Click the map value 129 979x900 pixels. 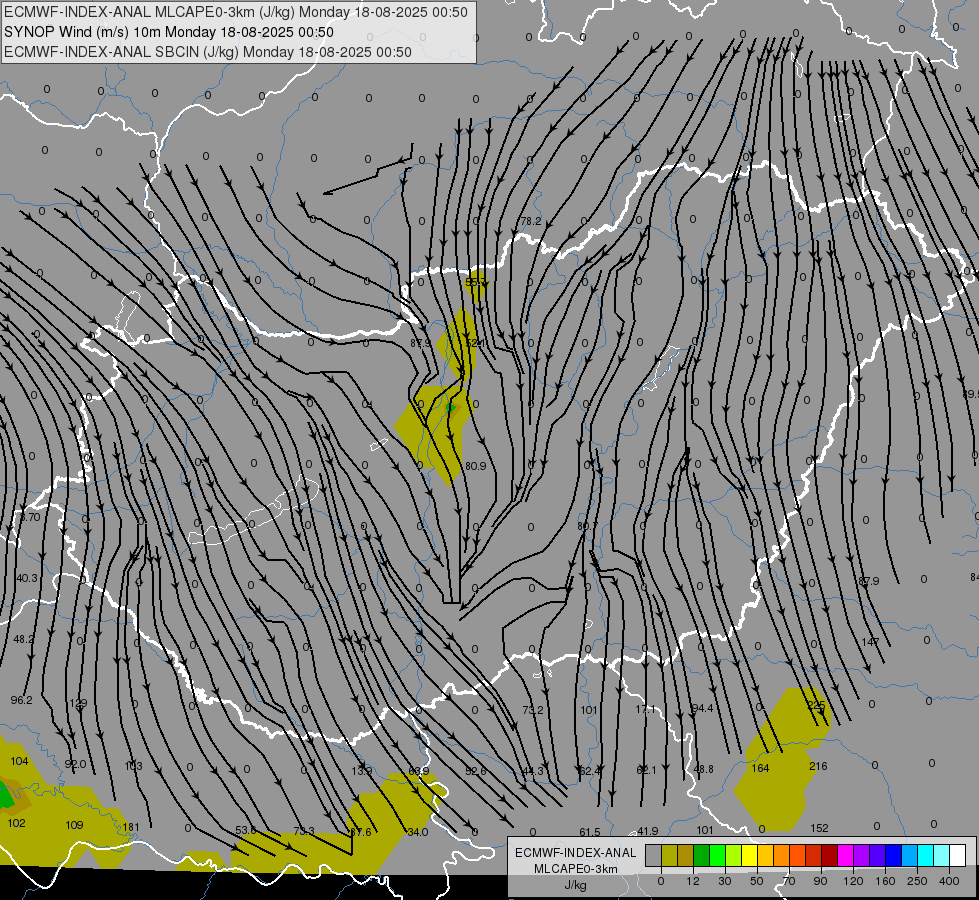click(78, 703)
